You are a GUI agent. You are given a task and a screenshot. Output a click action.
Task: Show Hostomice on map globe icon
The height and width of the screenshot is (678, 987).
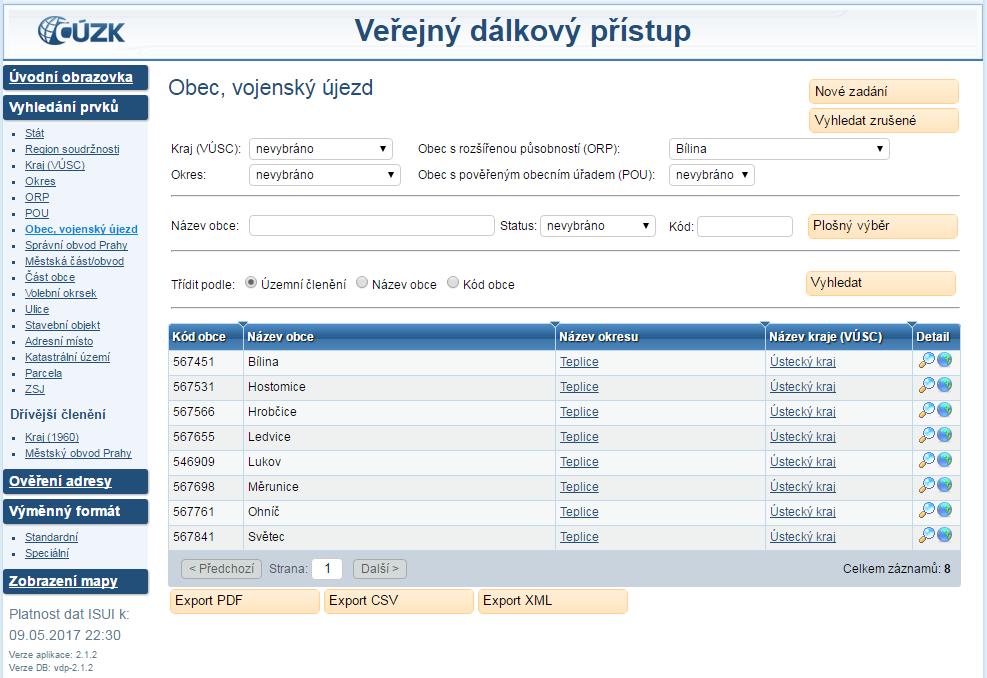tap(944, 385)
